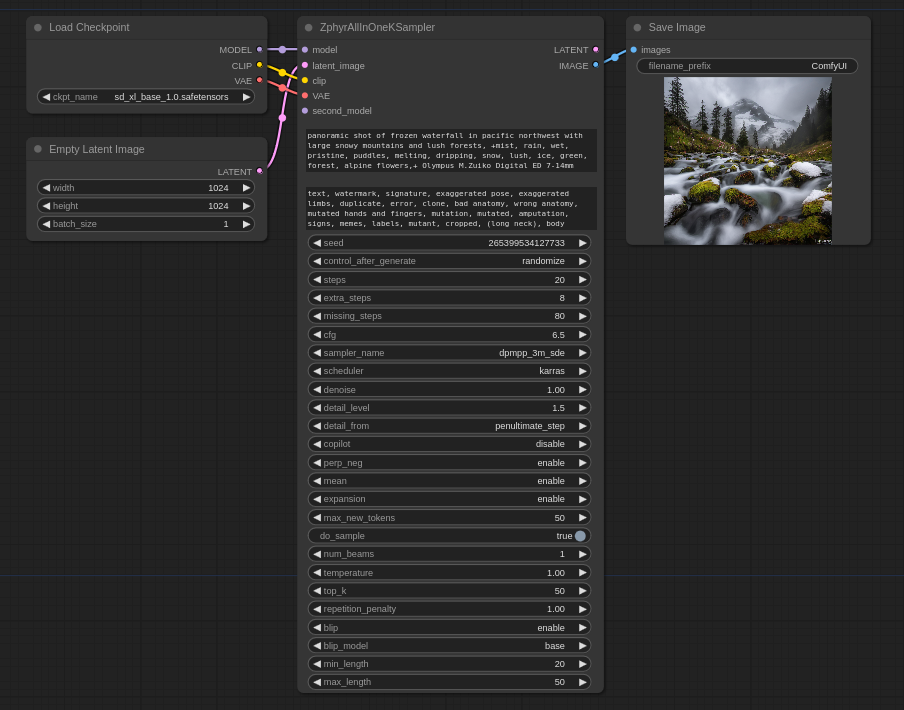Switch the blip setting with right arrow
Viewport: 904px width, 710px height.
582,628
